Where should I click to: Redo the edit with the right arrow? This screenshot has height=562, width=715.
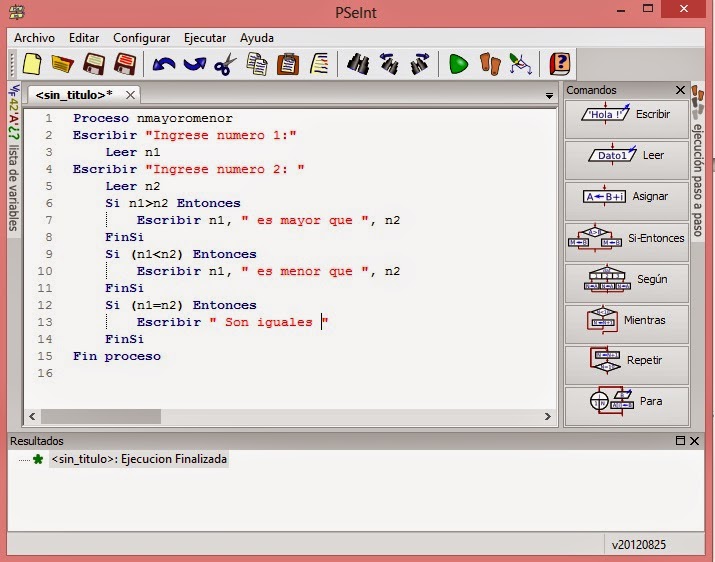pyautogui.click(x=195, y=64)
